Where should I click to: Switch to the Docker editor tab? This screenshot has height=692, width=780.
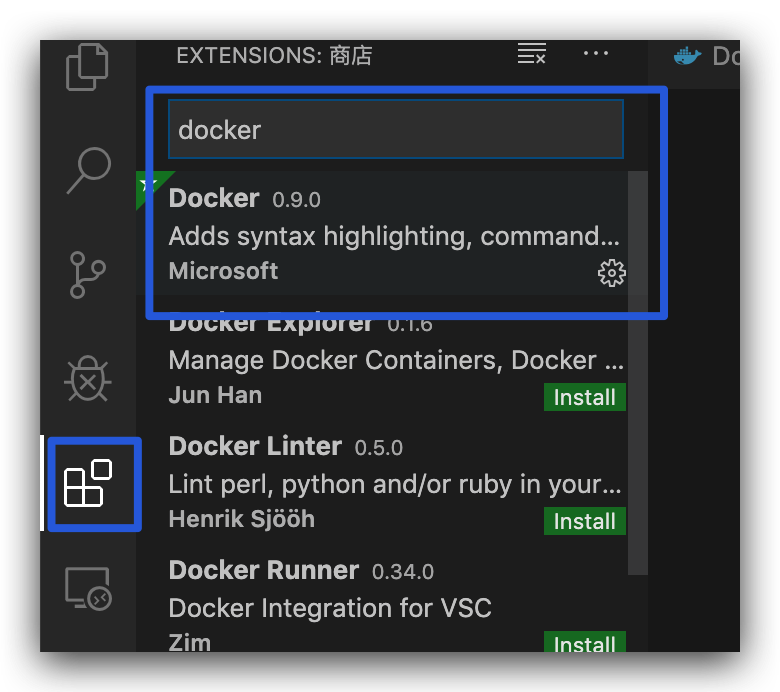(x=708, y=56)
